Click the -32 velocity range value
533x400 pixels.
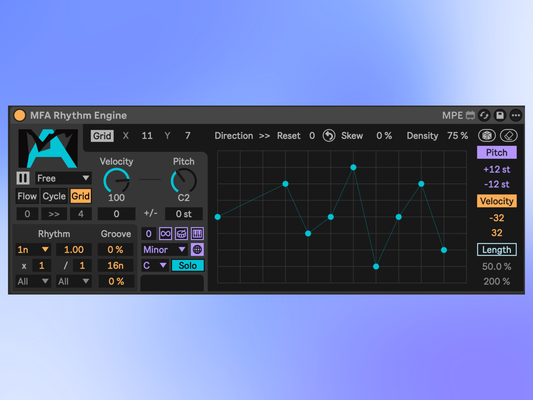tap(497, 218)
